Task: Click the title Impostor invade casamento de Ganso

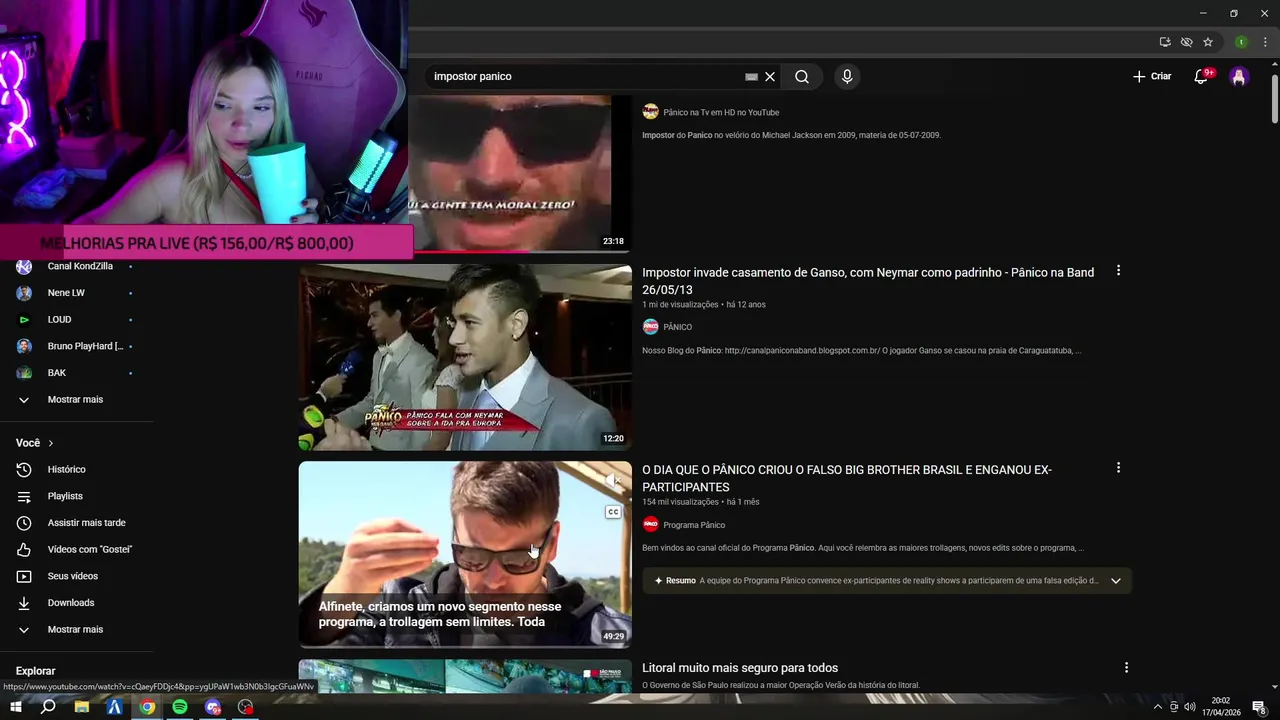Action: point(868,280)
